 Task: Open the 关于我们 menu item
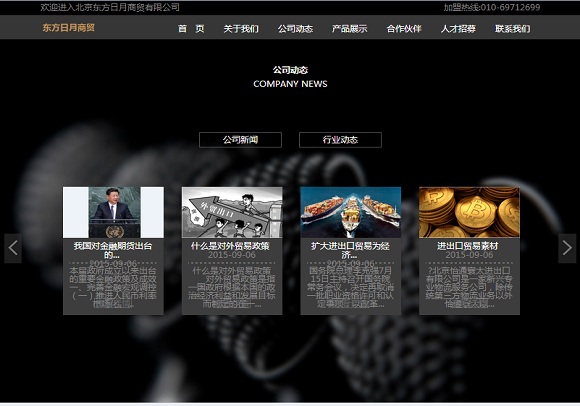(241, 28)
